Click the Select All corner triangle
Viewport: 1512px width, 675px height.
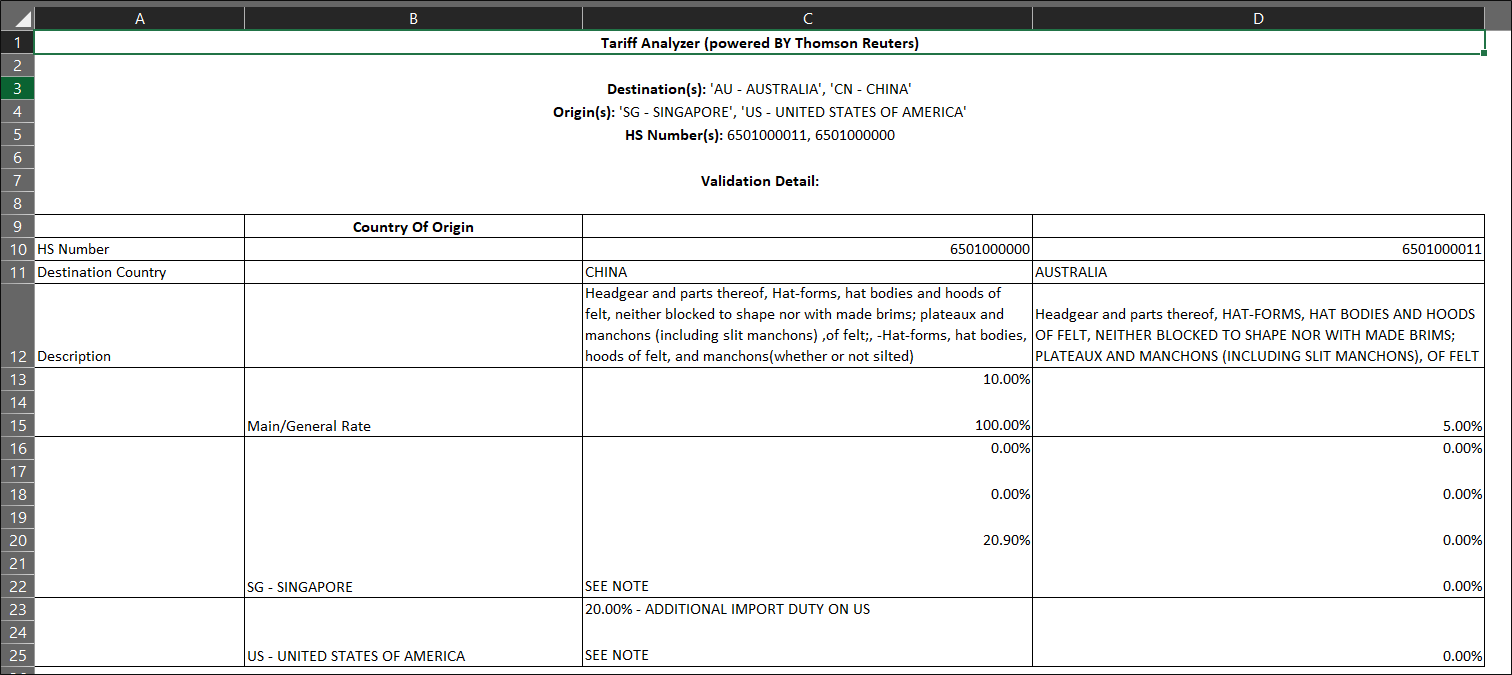coord(17,18)
